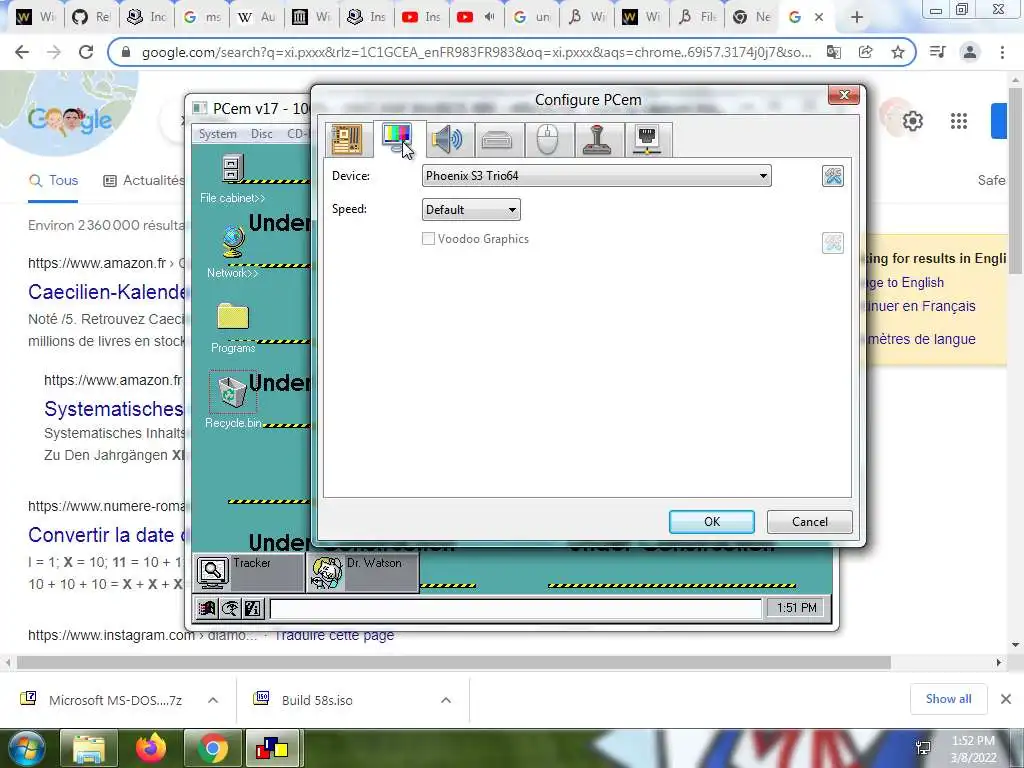Expand options for Build 58s.iso download

[445, 700]
